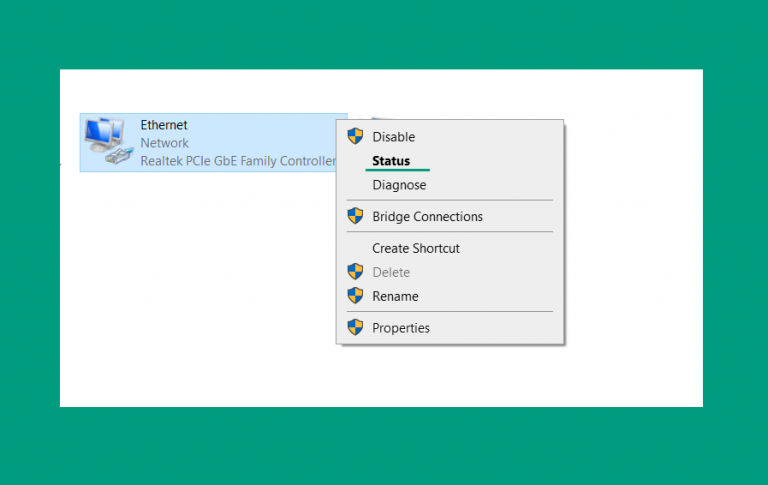Choose Disable from the context menu
This screenshot has height=485, width=768.
coord(450,137)
